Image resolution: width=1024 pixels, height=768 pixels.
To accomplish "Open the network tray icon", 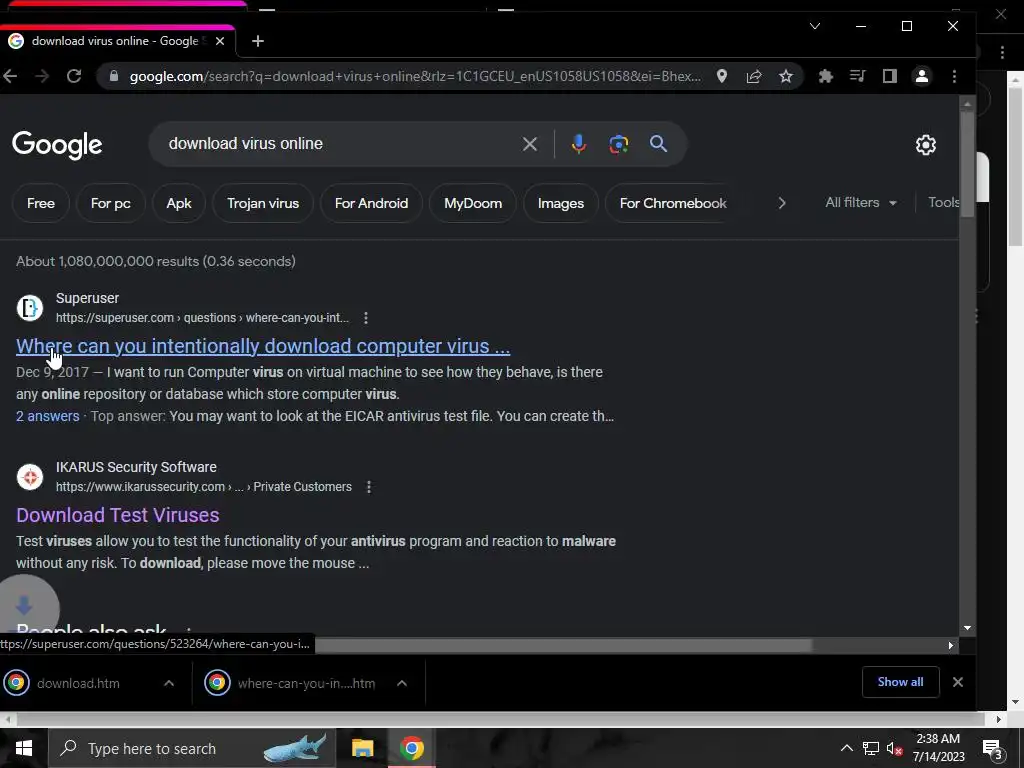I will pyautogui.click(x=871, y=748).
